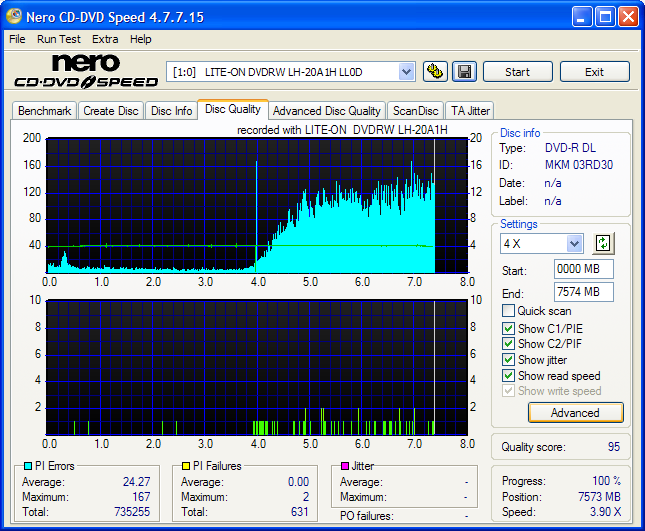Click the floppy disk save icon
This screenshot has width=645, height=531.
click(463, 71)
